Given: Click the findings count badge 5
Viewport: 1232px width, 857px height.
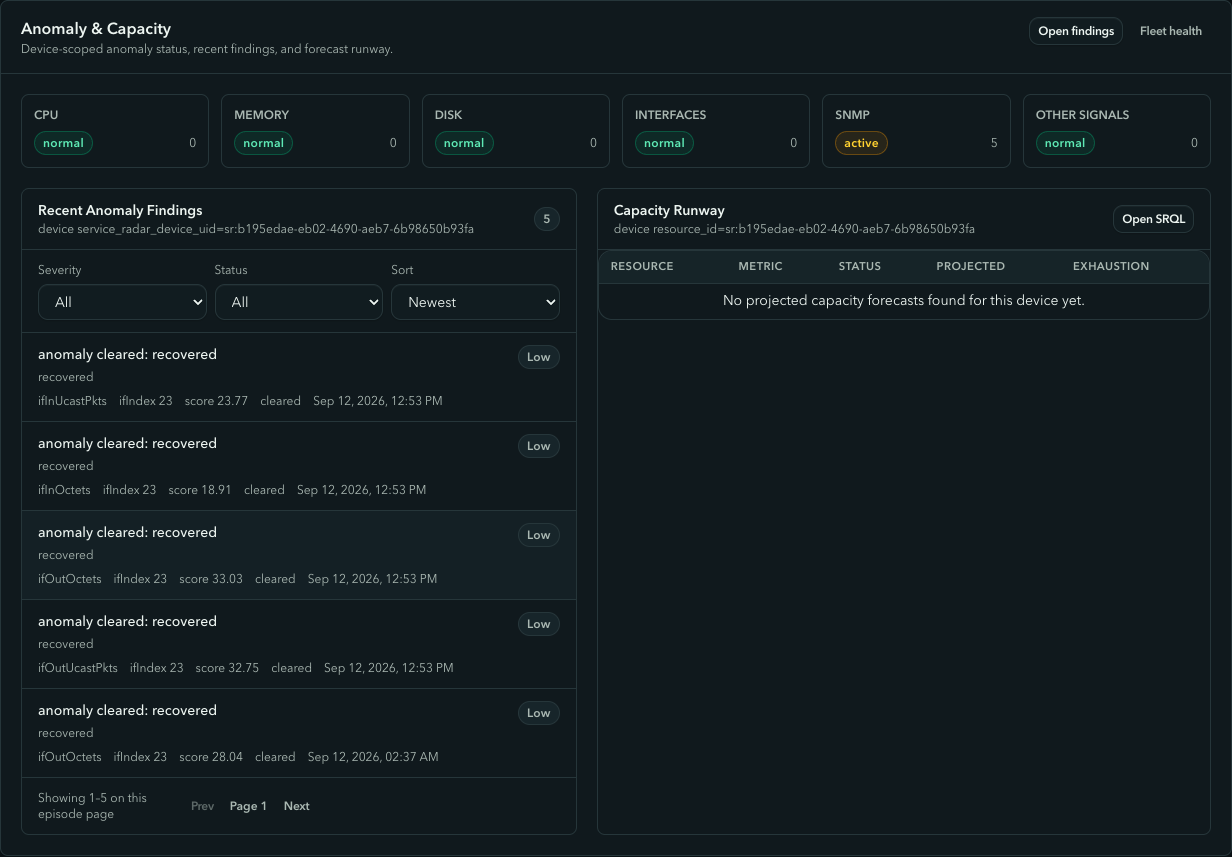Looking at the screenshot, I should [546, 219].
